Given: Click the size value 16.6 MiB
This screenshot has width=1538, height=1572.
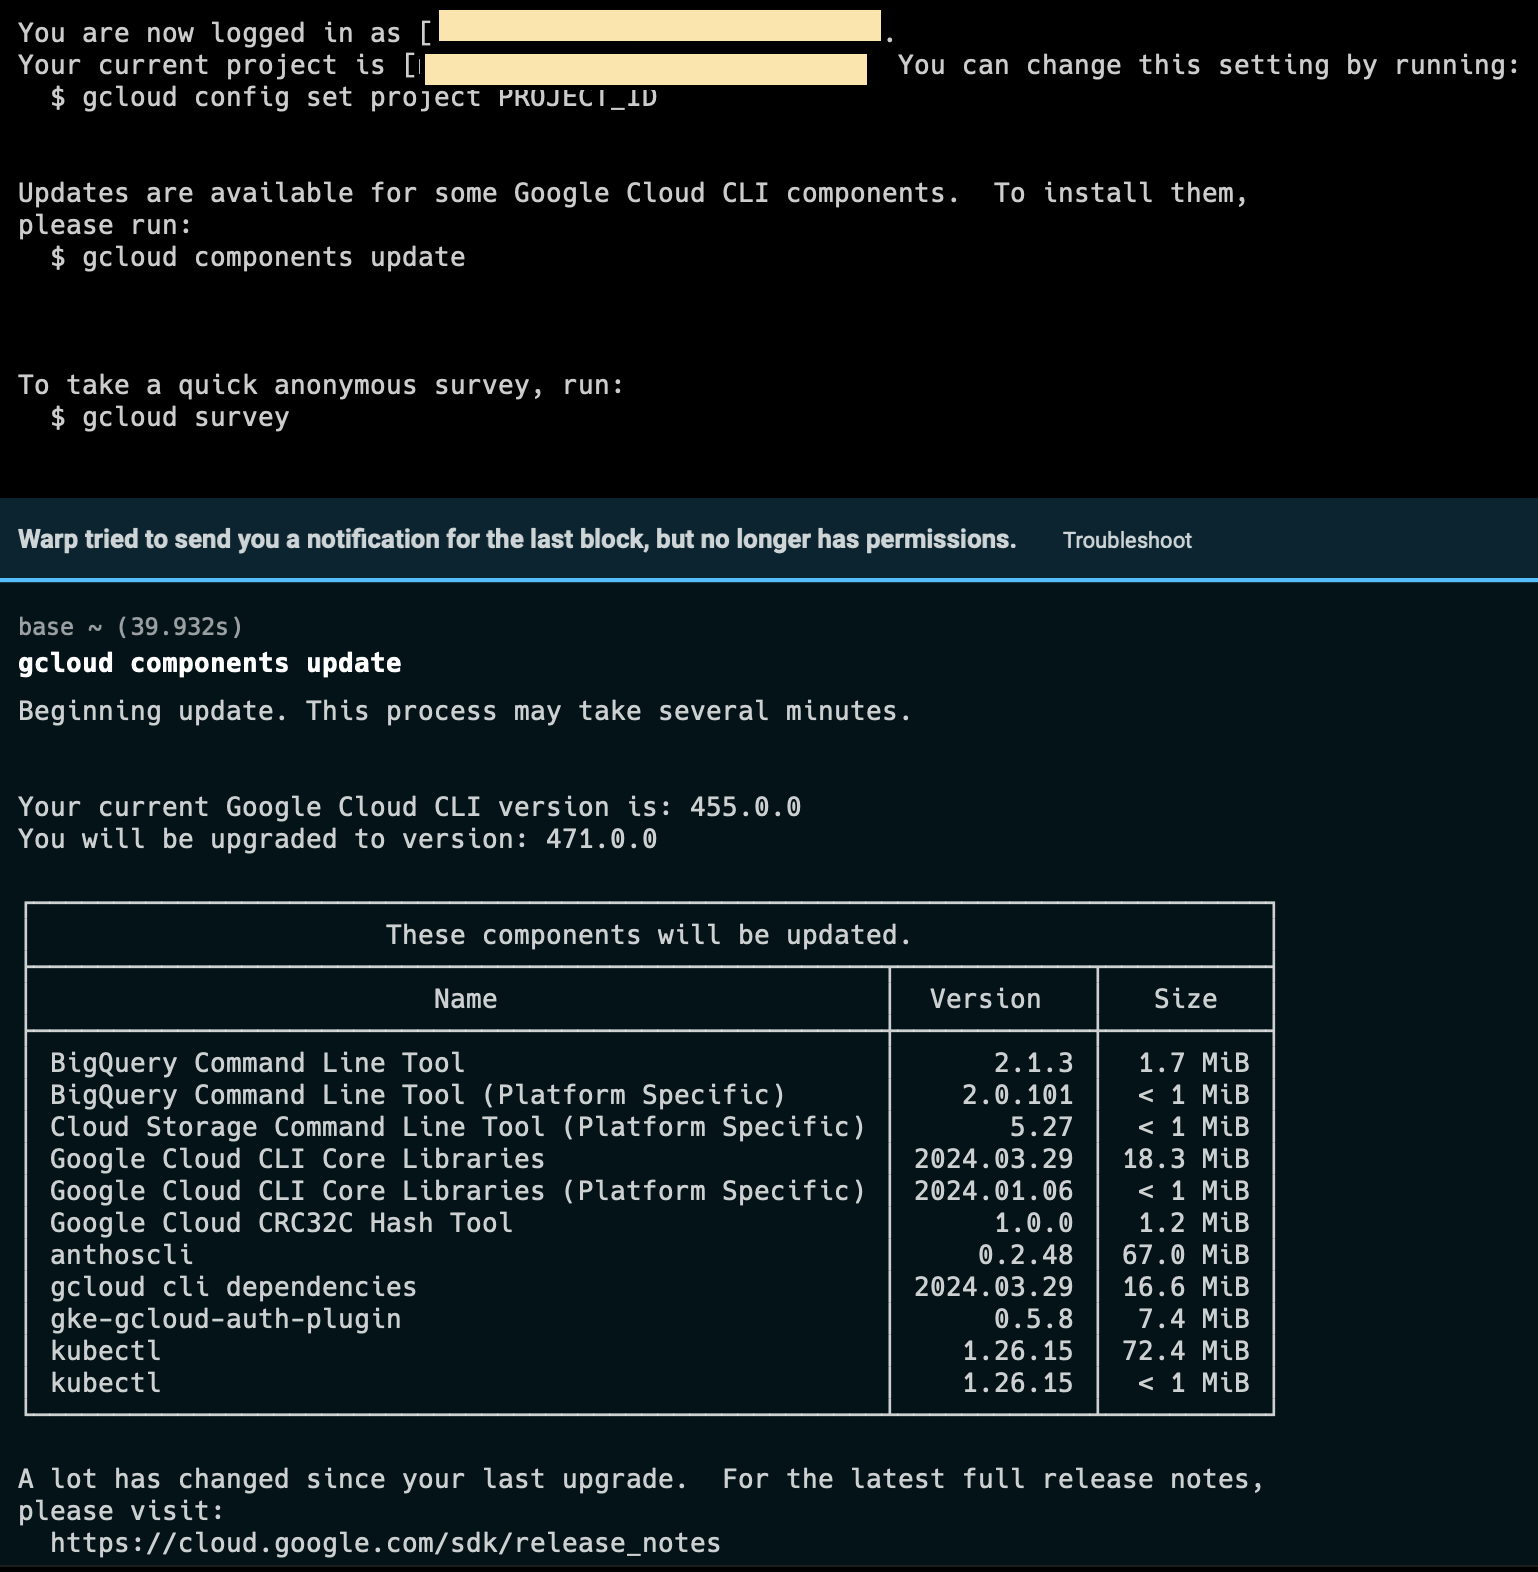Looking at the screenshot, I should pyautogui.click(x=1185, y=1288).
